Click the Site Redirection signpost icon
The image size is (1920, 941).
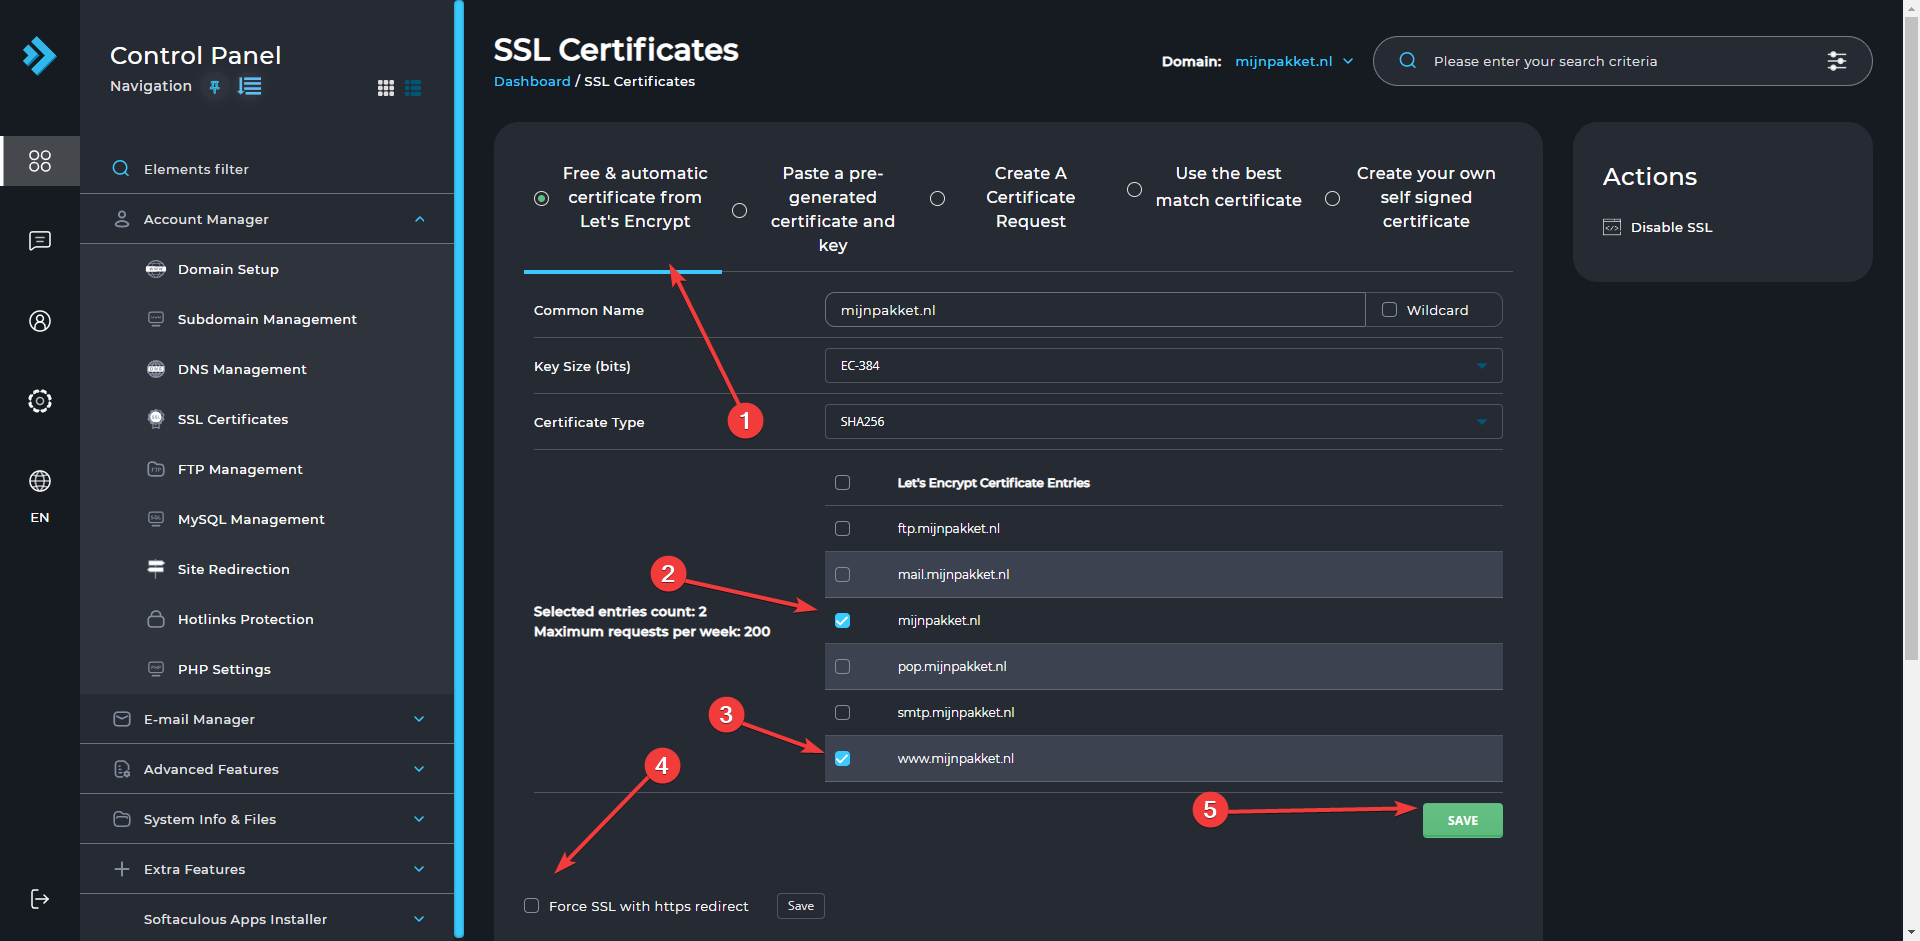(x=156, y=568)
